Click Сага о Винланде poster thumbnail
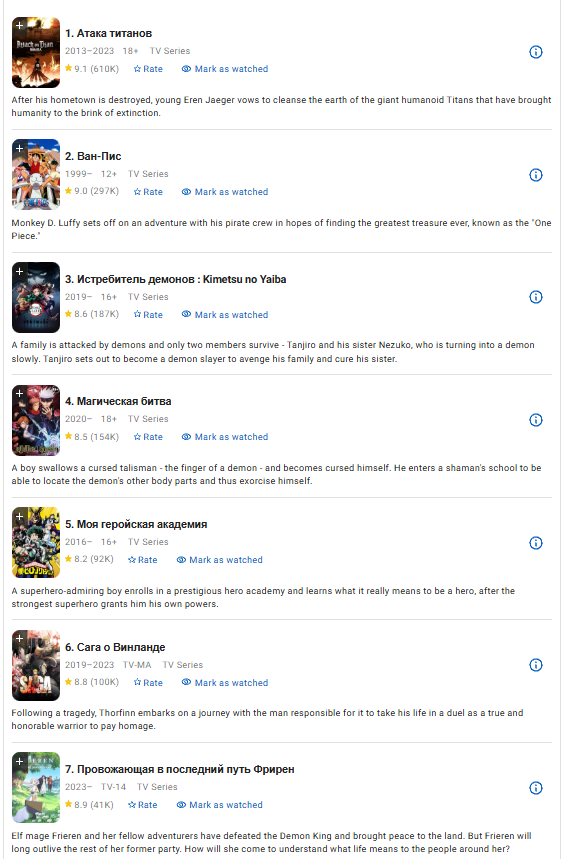This screenshot has height=859, width=572. [x=36, y=665]
